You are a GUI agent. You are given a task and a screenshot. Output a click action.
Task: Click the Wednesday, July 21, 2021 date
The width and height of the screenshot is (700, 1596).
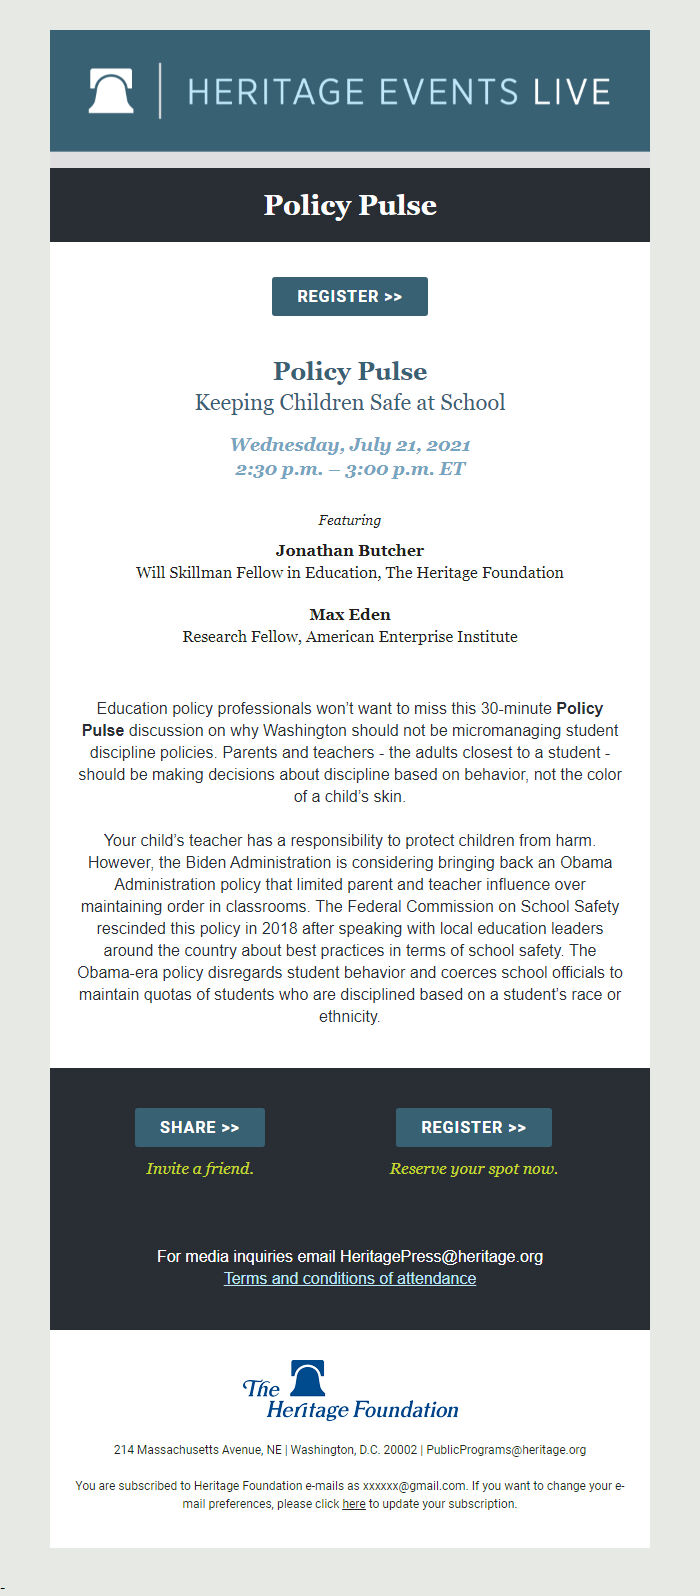[350, 445]
